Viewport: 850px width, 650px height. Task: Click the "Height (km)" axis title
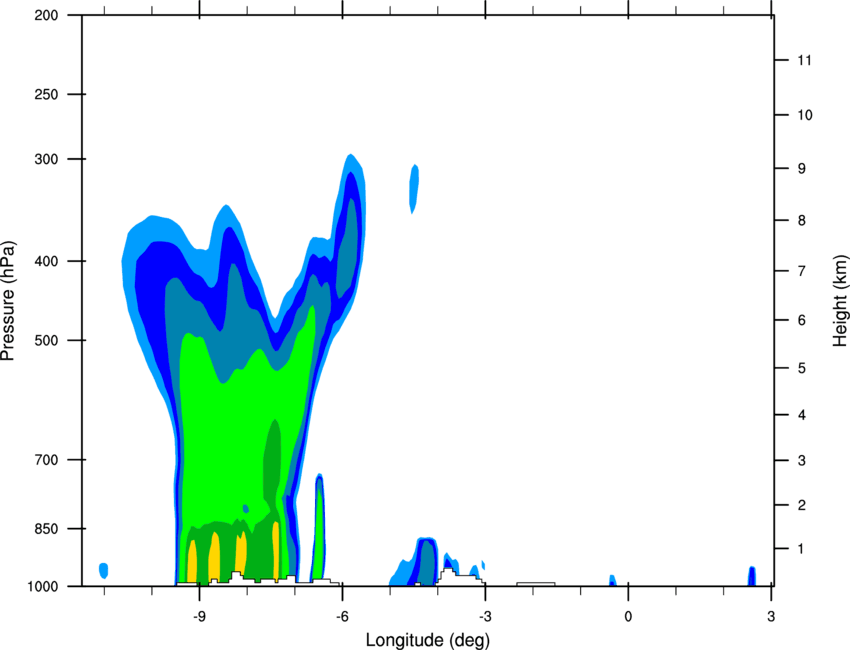(x=840, y=301)
